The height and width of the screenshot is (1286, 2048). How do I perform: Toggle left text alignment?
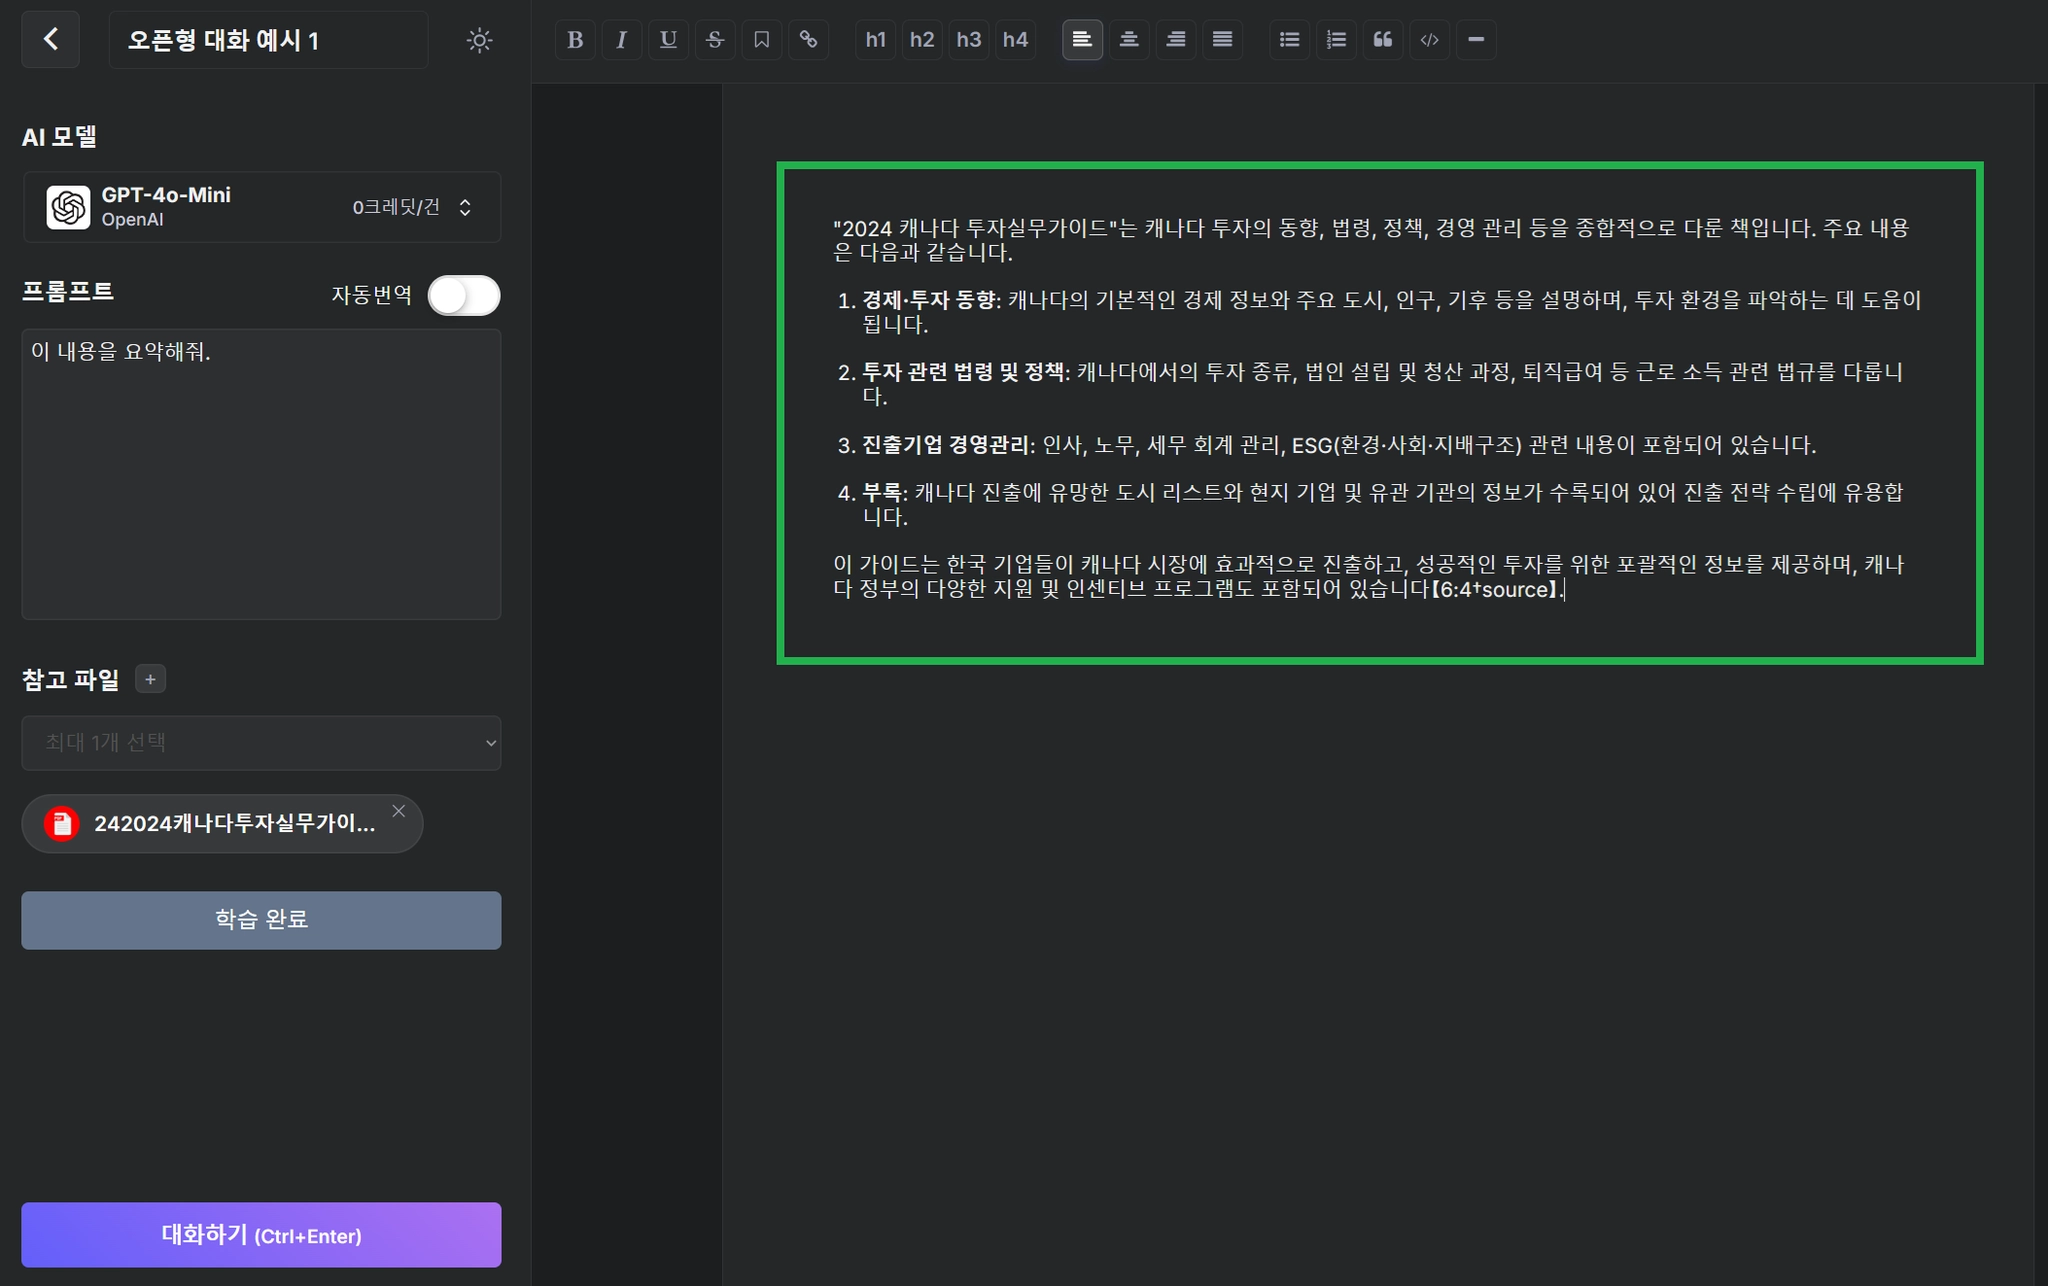1082,40
